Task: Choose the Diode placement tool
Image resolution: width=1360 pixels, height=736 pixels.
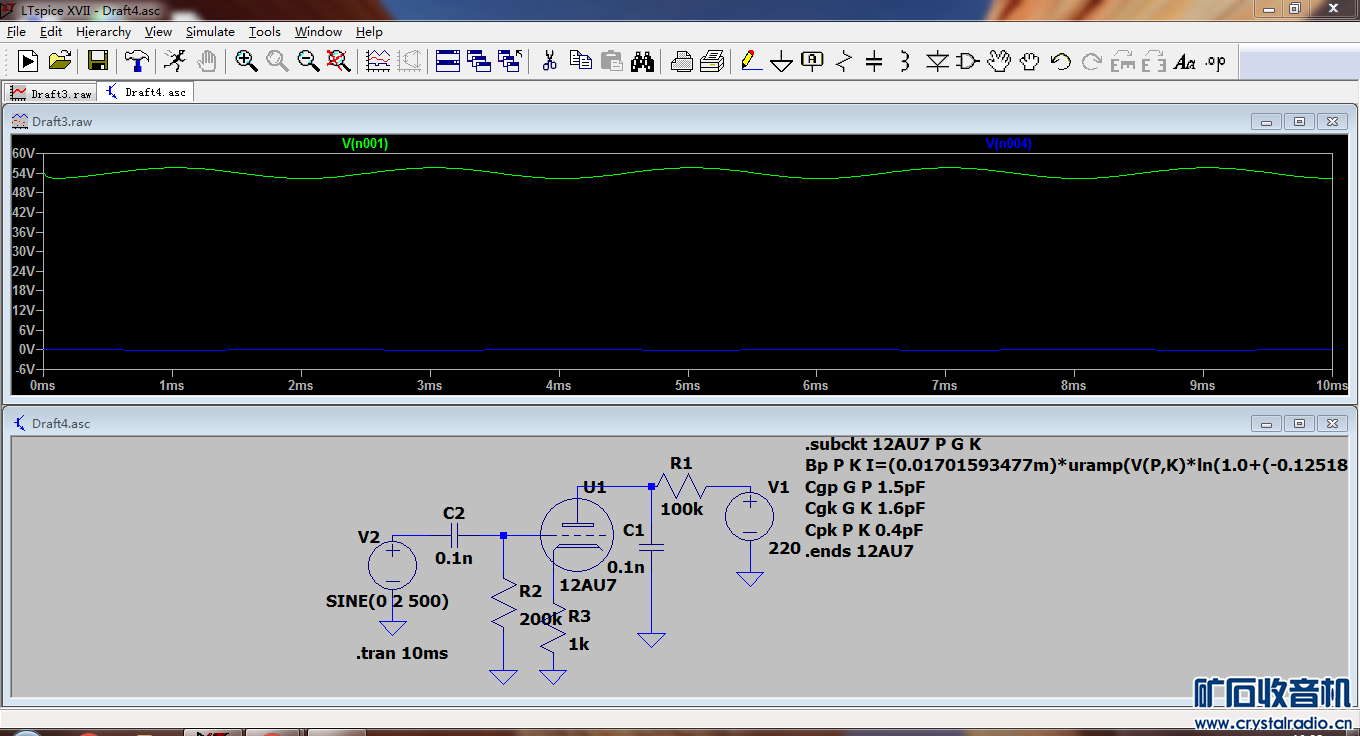Action: [x=936, y=61]
